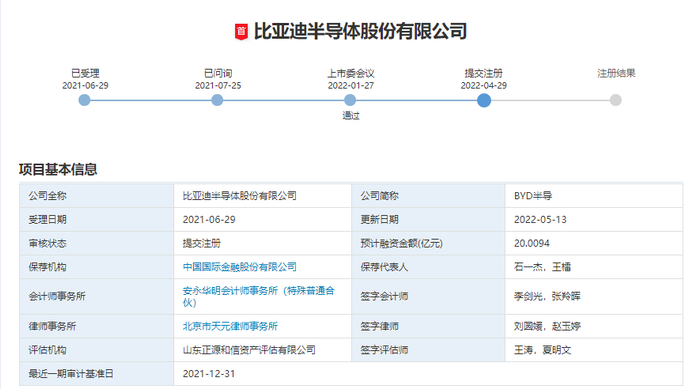Click the 2022-01-27 date under 上市委会议
This screenshot has width=700, height=389.
click(x=351, y=86)
